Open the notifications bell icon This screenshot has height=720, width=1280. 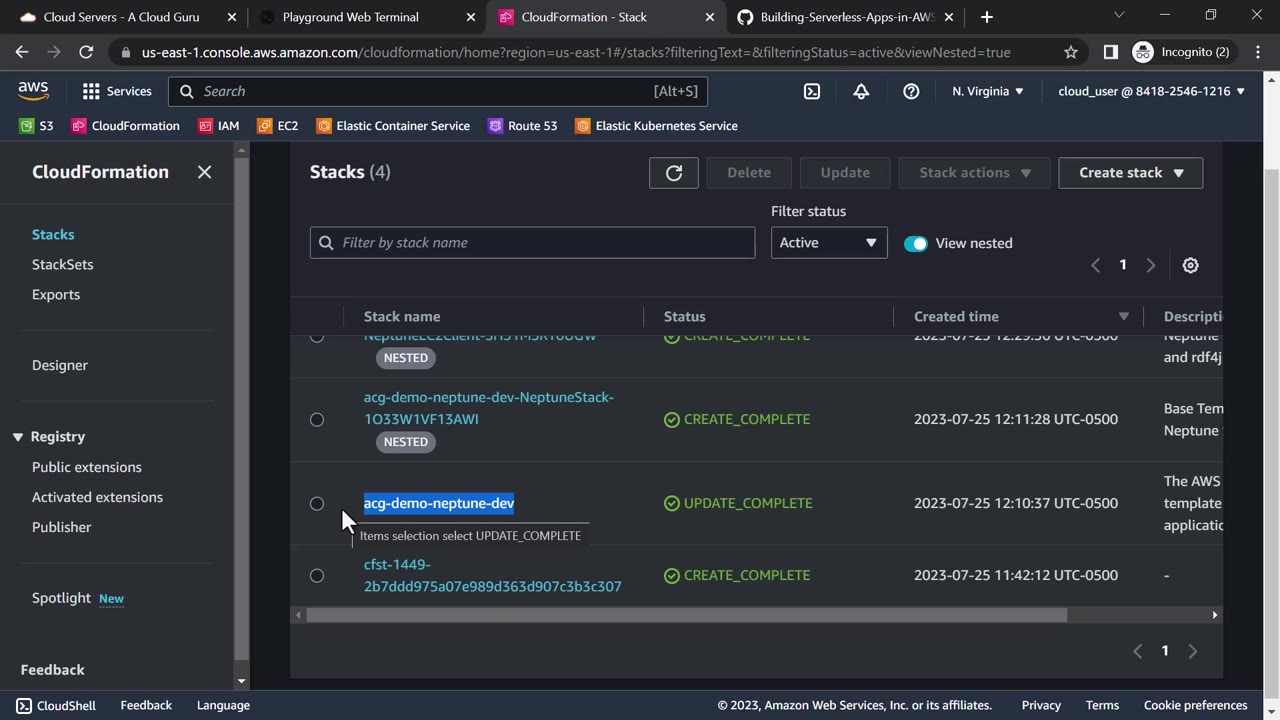pyautogui.click(x=861, y=91)
